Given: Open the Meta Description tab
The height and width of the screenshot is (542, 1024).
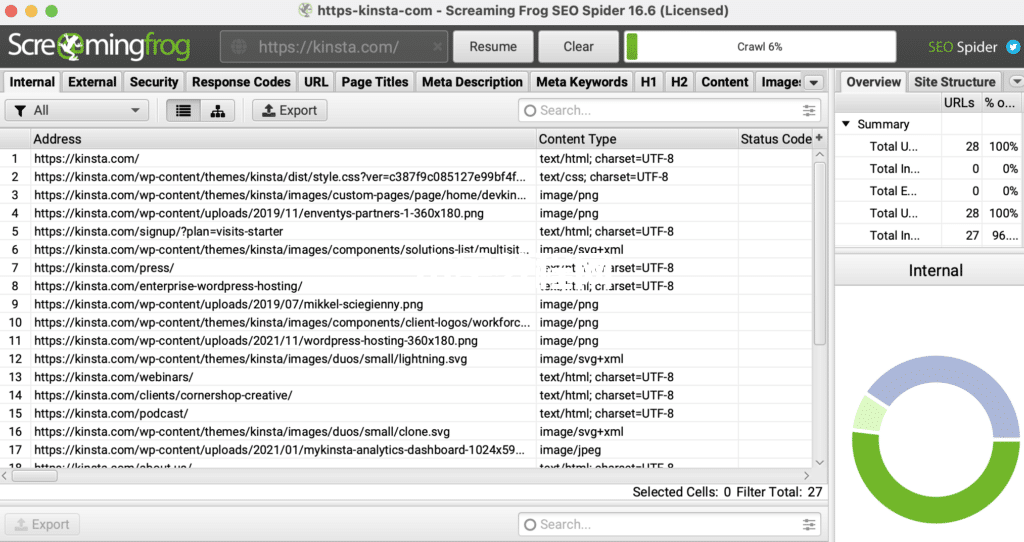Looking at the screenshot, I should [472, 82].
